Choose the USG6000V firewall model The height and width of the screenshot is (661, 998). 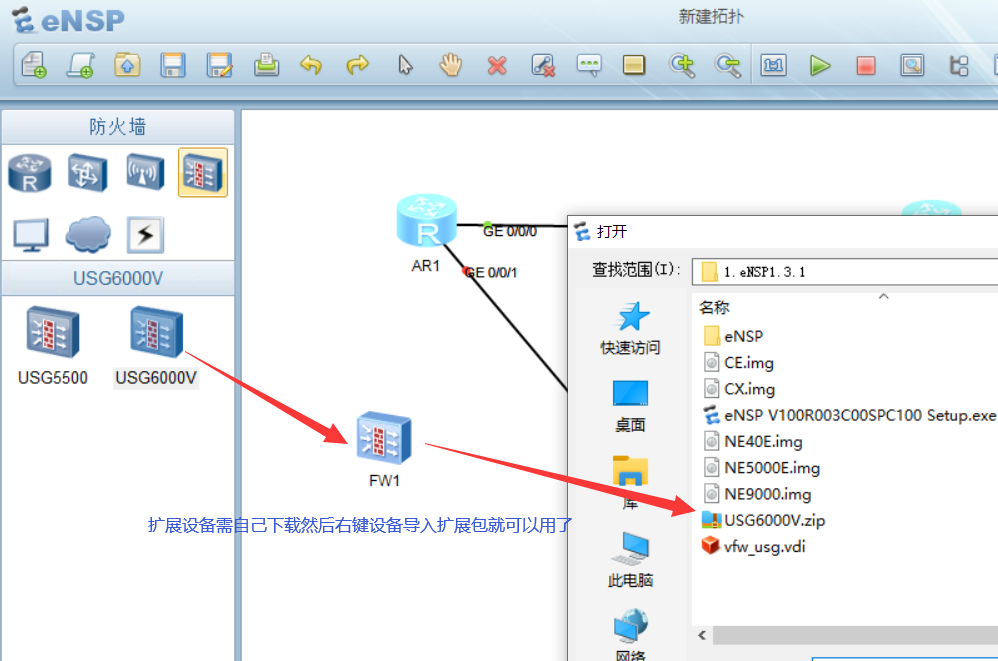click(156, 346)
